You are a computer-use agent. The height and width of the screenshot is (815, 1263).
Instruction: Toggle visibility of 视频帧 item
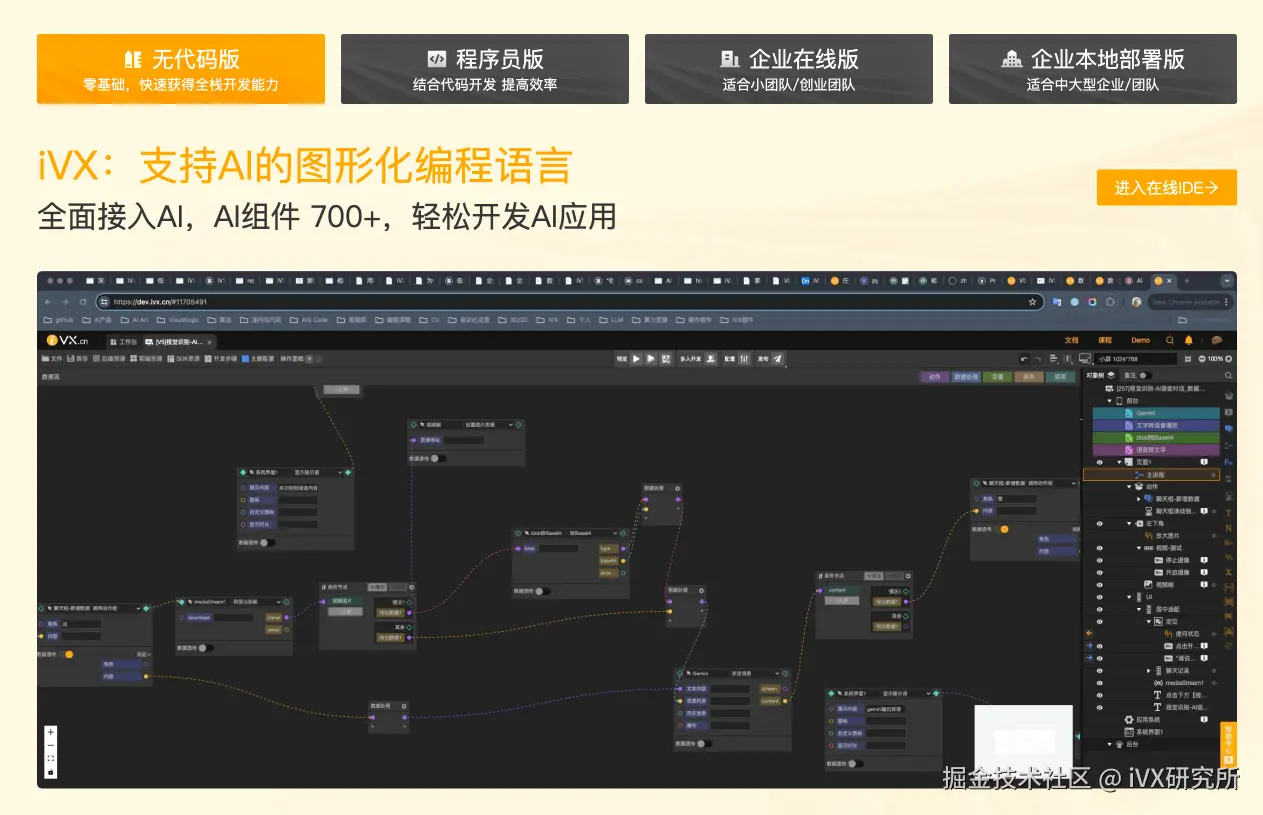1100,584
